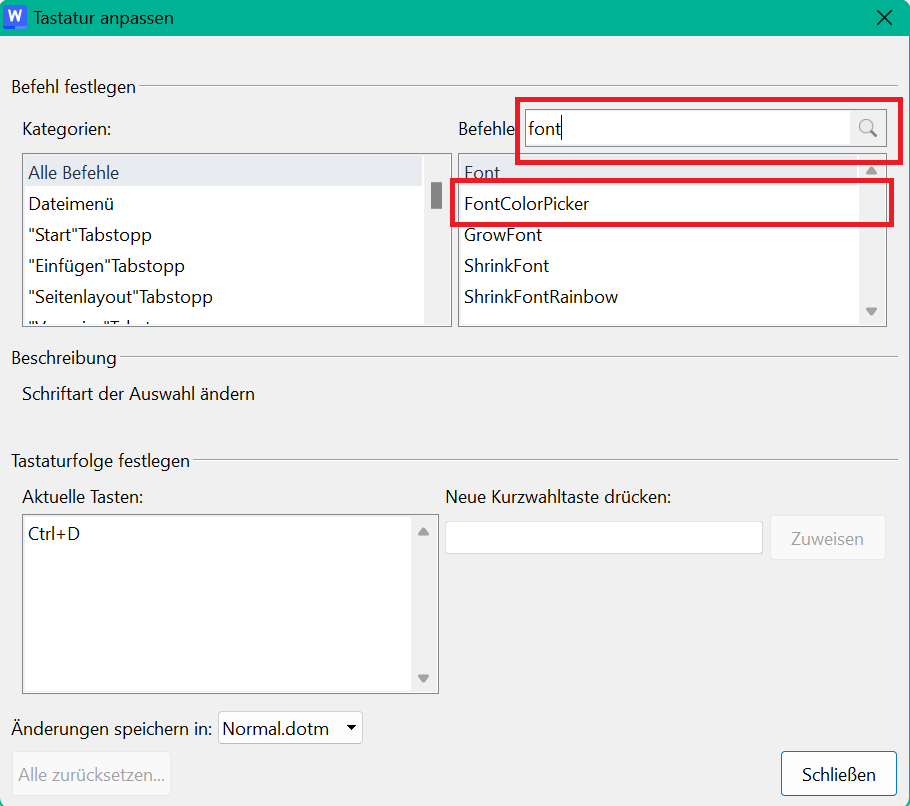
Task: Close the Tastatur anpassen dialog
Action: pyautogui.click(x=883, y=18)
